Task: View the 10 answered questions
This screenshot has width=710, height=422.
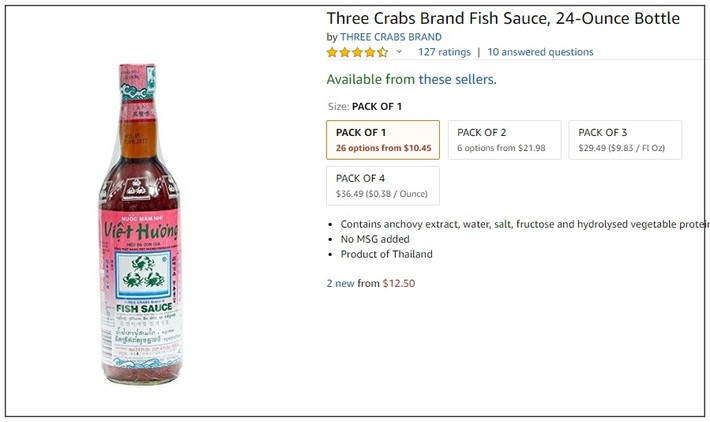Action: pyautogui.click(x=540, y=52)
